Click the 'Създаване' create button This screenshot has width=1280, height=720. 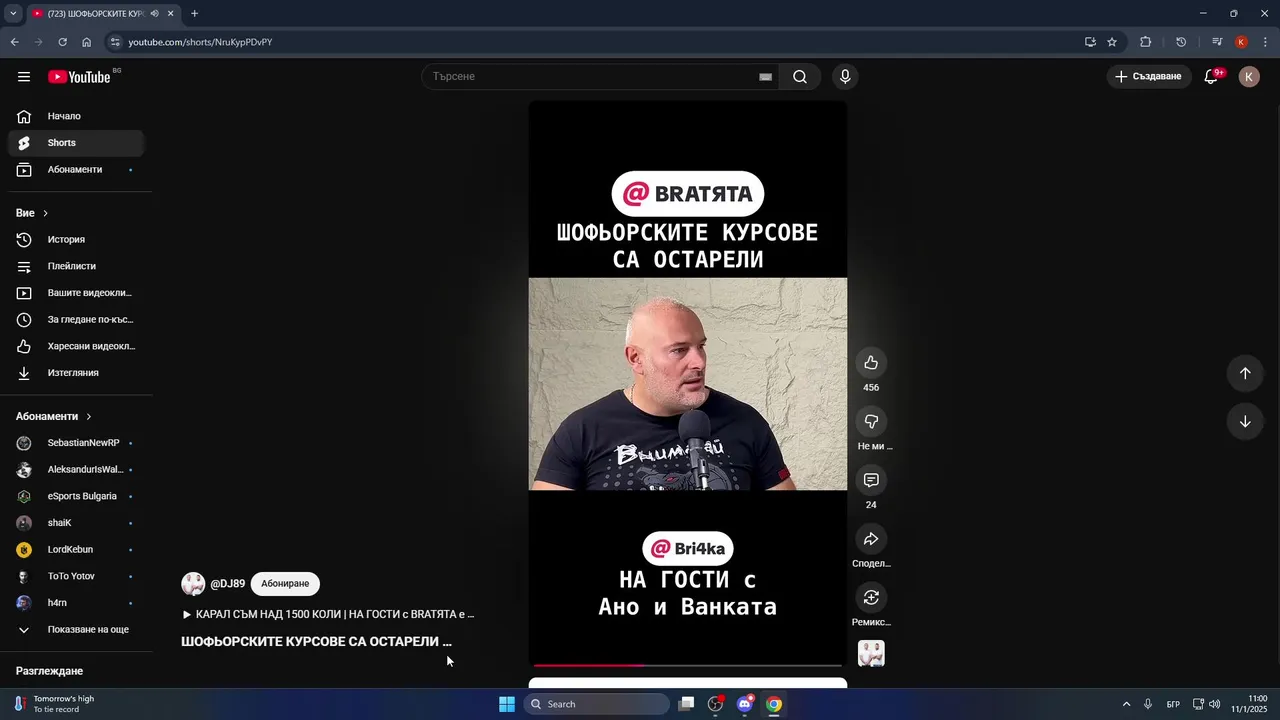[x=1148, y=77]
